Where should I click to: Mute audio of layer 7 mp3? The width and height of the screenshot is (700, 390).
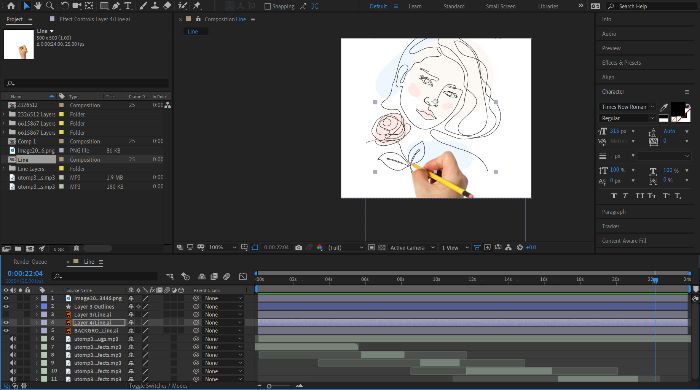coord(13,347)
